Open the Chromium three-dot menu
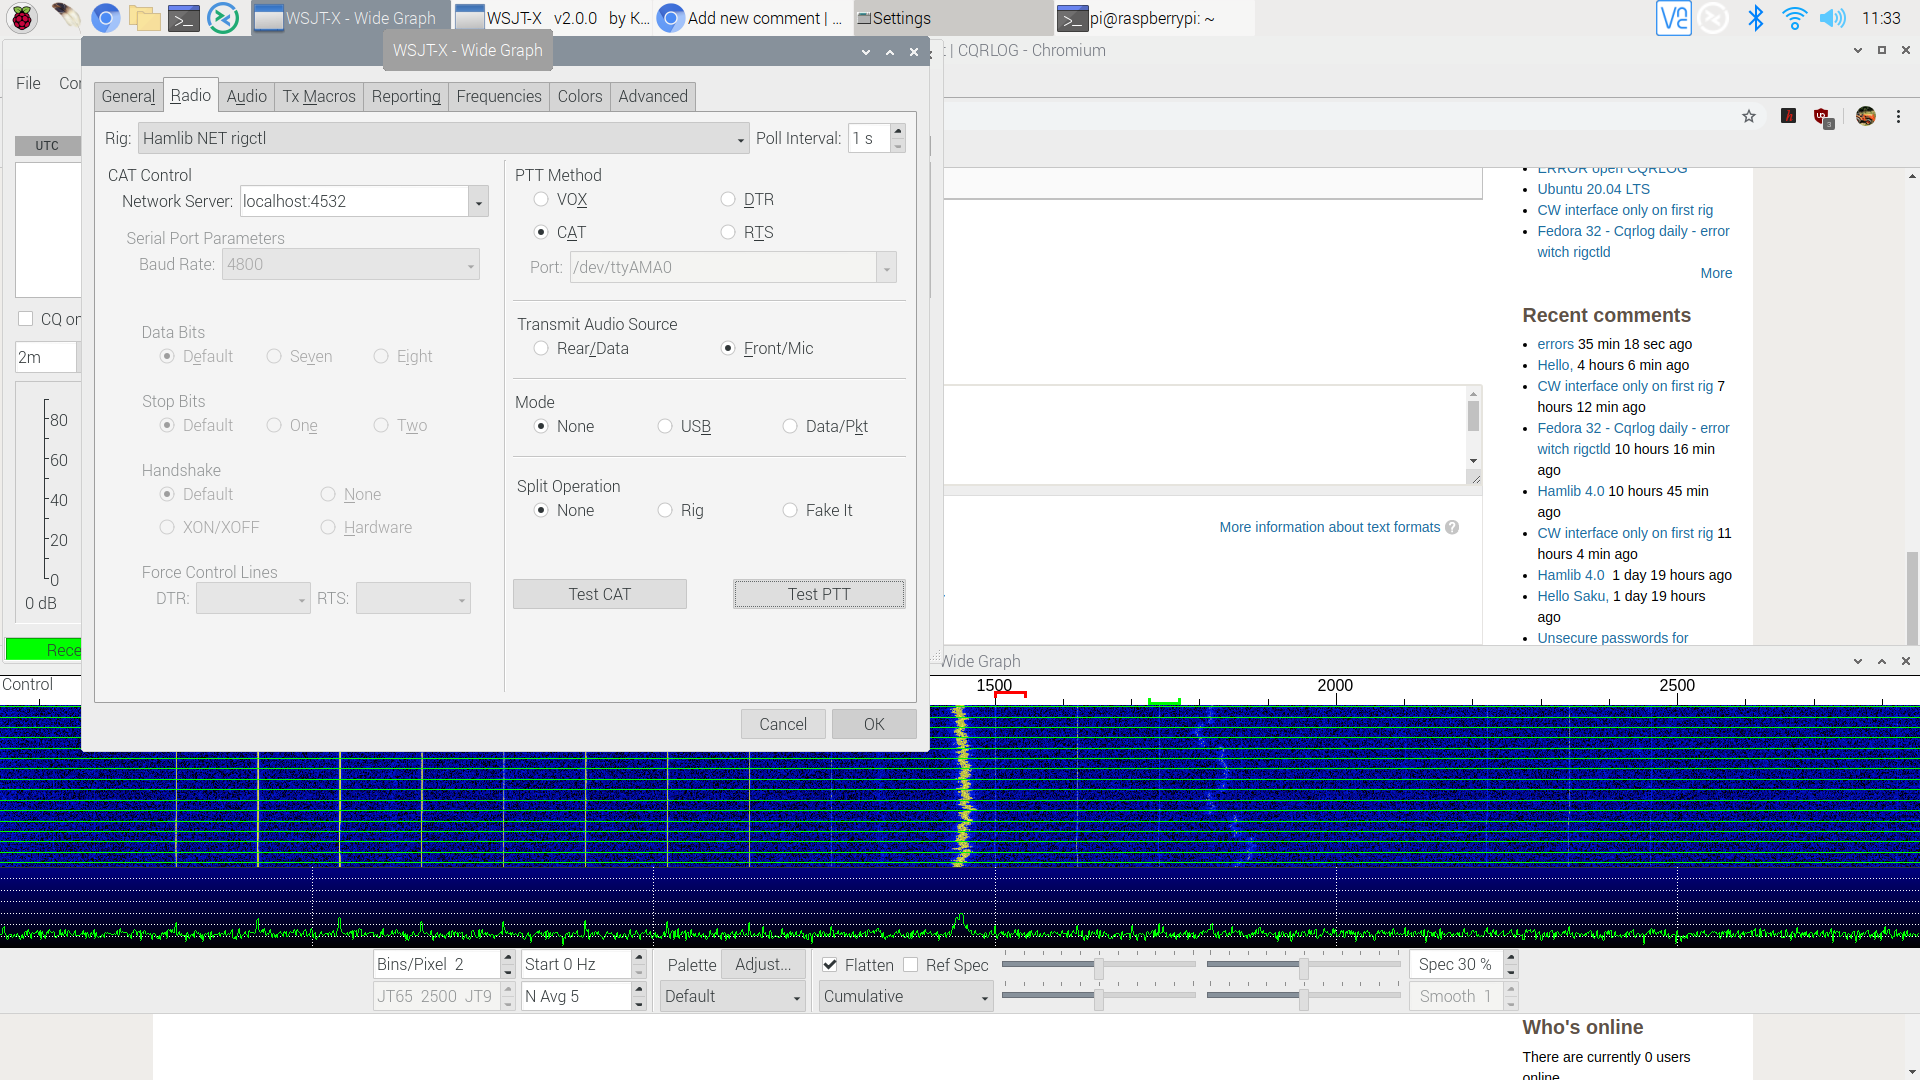Image resolution: width=1920 pixels, height=1080 pixels. [x=1898, y=116]
